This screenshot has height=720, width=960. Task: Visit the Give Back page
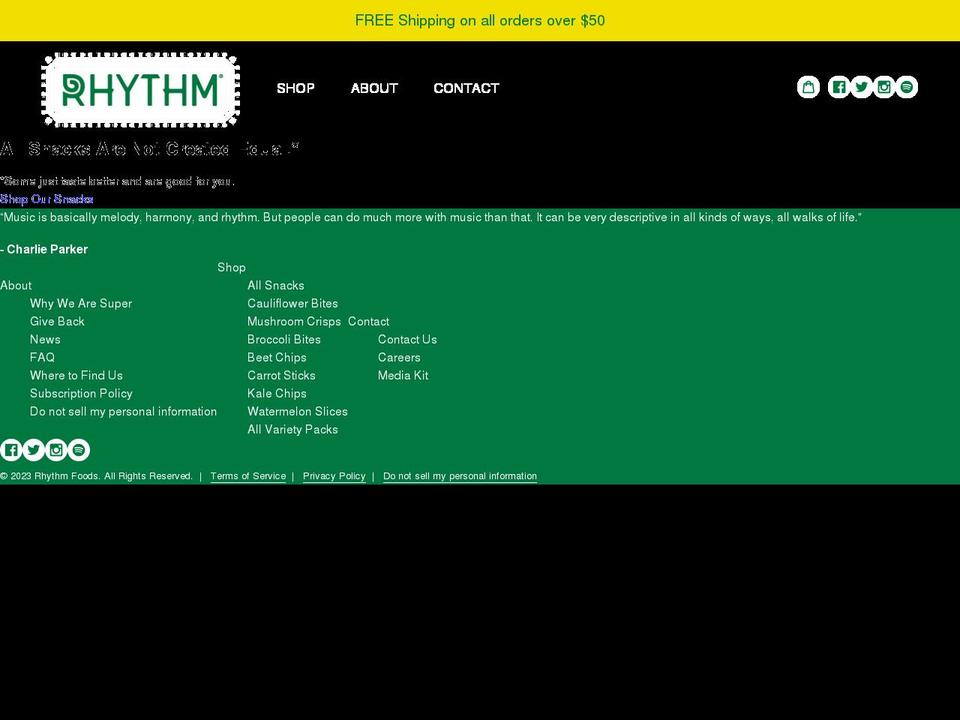click(x=57, y=321)
